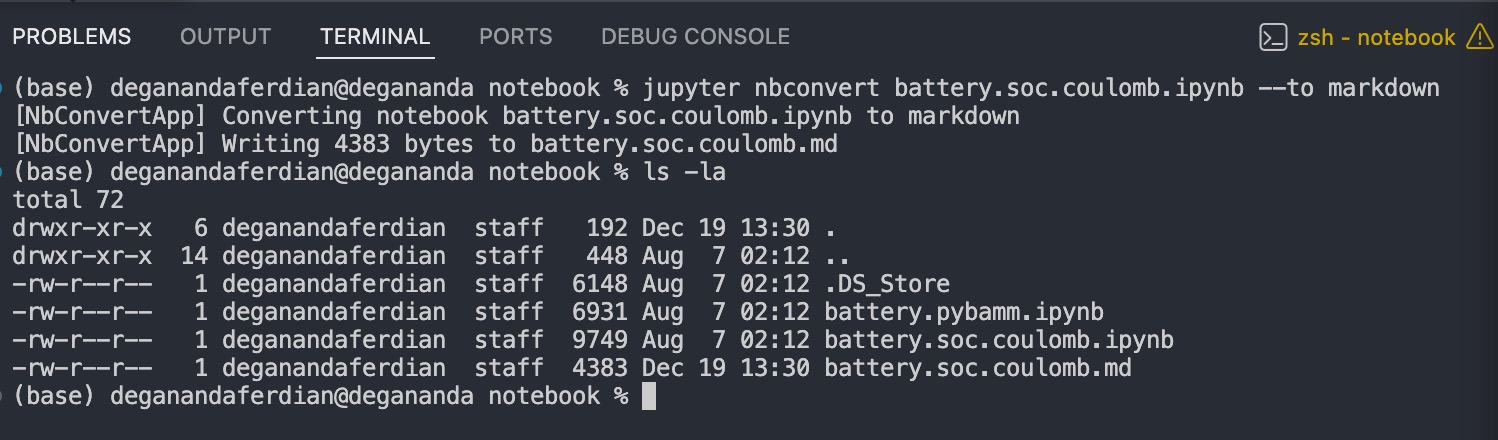Click the terminal shell icon beside zsh
Viewport: 1498px width, 440px height.
1272,38
